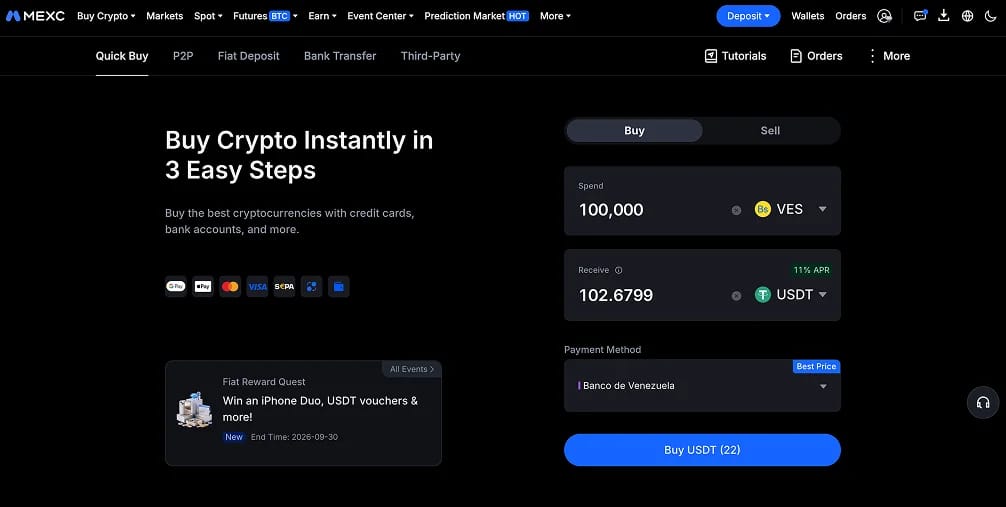The image size is (1006, 507).
Task: Open the customer support headset button
Action: click(983, 403)
